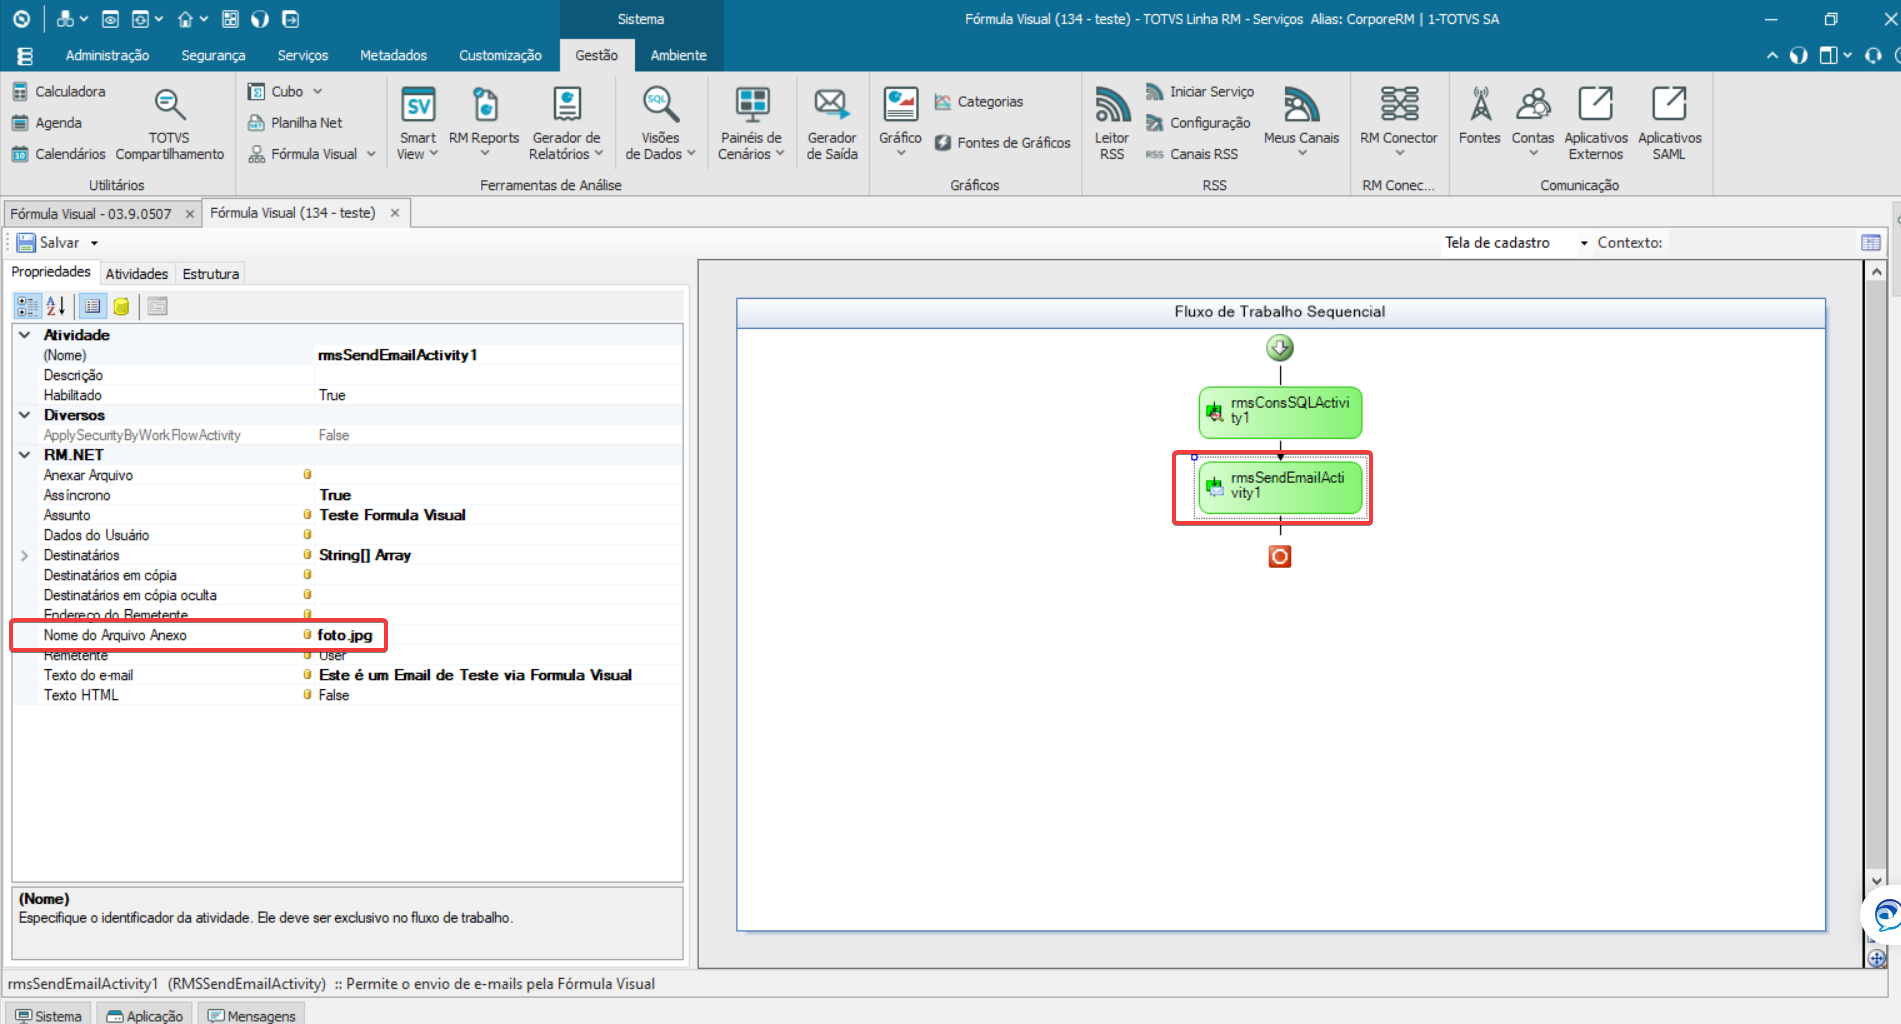Open Gerador de Saída
Image resolution: width=1901 pixels, height=1024 pixels.
point(832,124)
